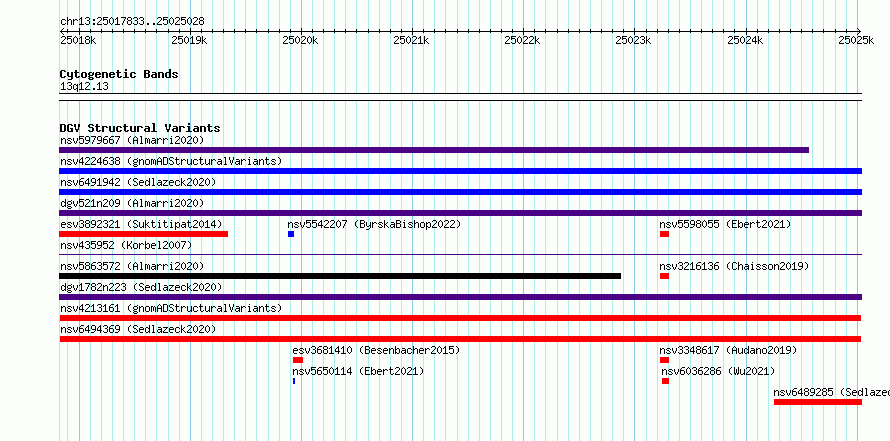Click the 13q12.13 band label
The width and height of the screenshot is (890, 441).
pyautogui.click(x=84, y=87)
